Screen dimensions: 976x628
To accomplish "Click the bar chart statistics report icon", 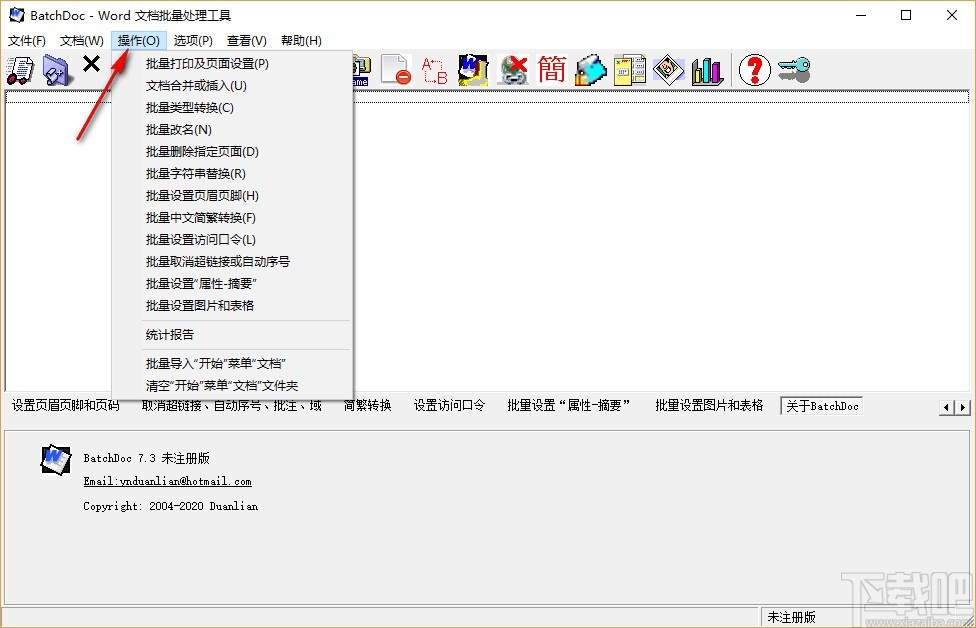I will coord(707,70).
